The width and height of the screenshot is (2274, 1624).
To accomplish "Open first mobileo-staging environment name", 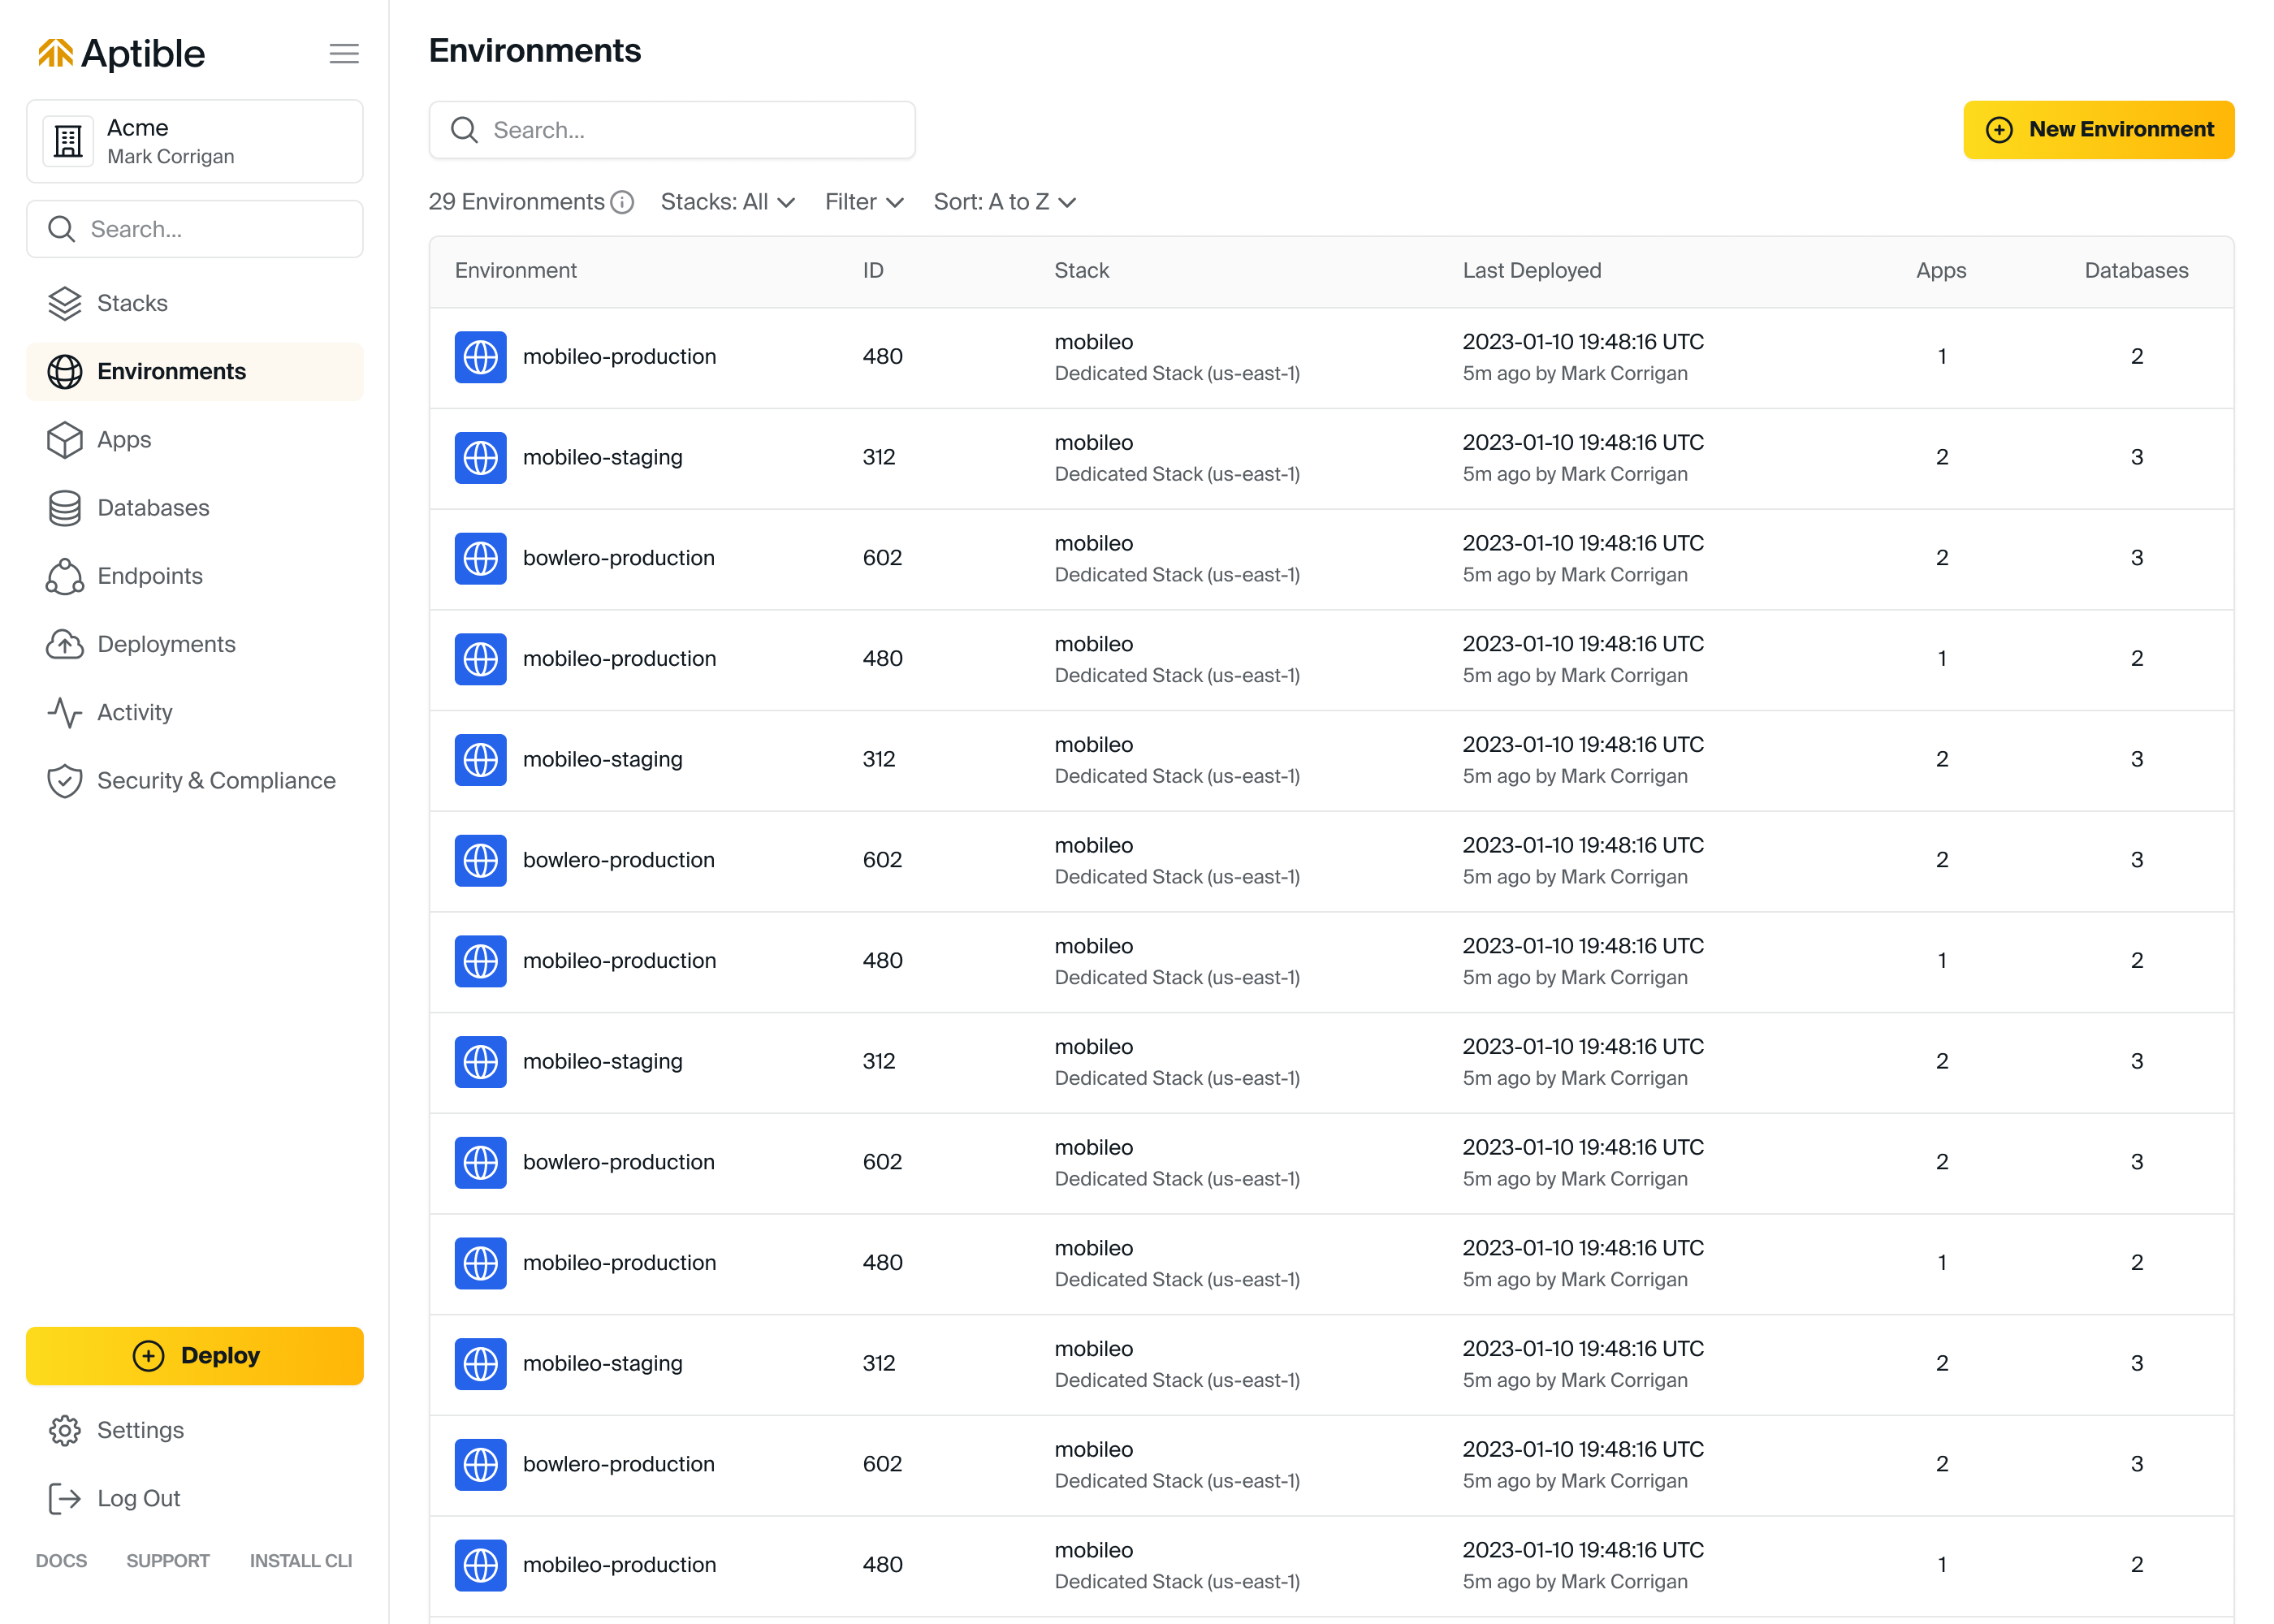I will [603, 458].
